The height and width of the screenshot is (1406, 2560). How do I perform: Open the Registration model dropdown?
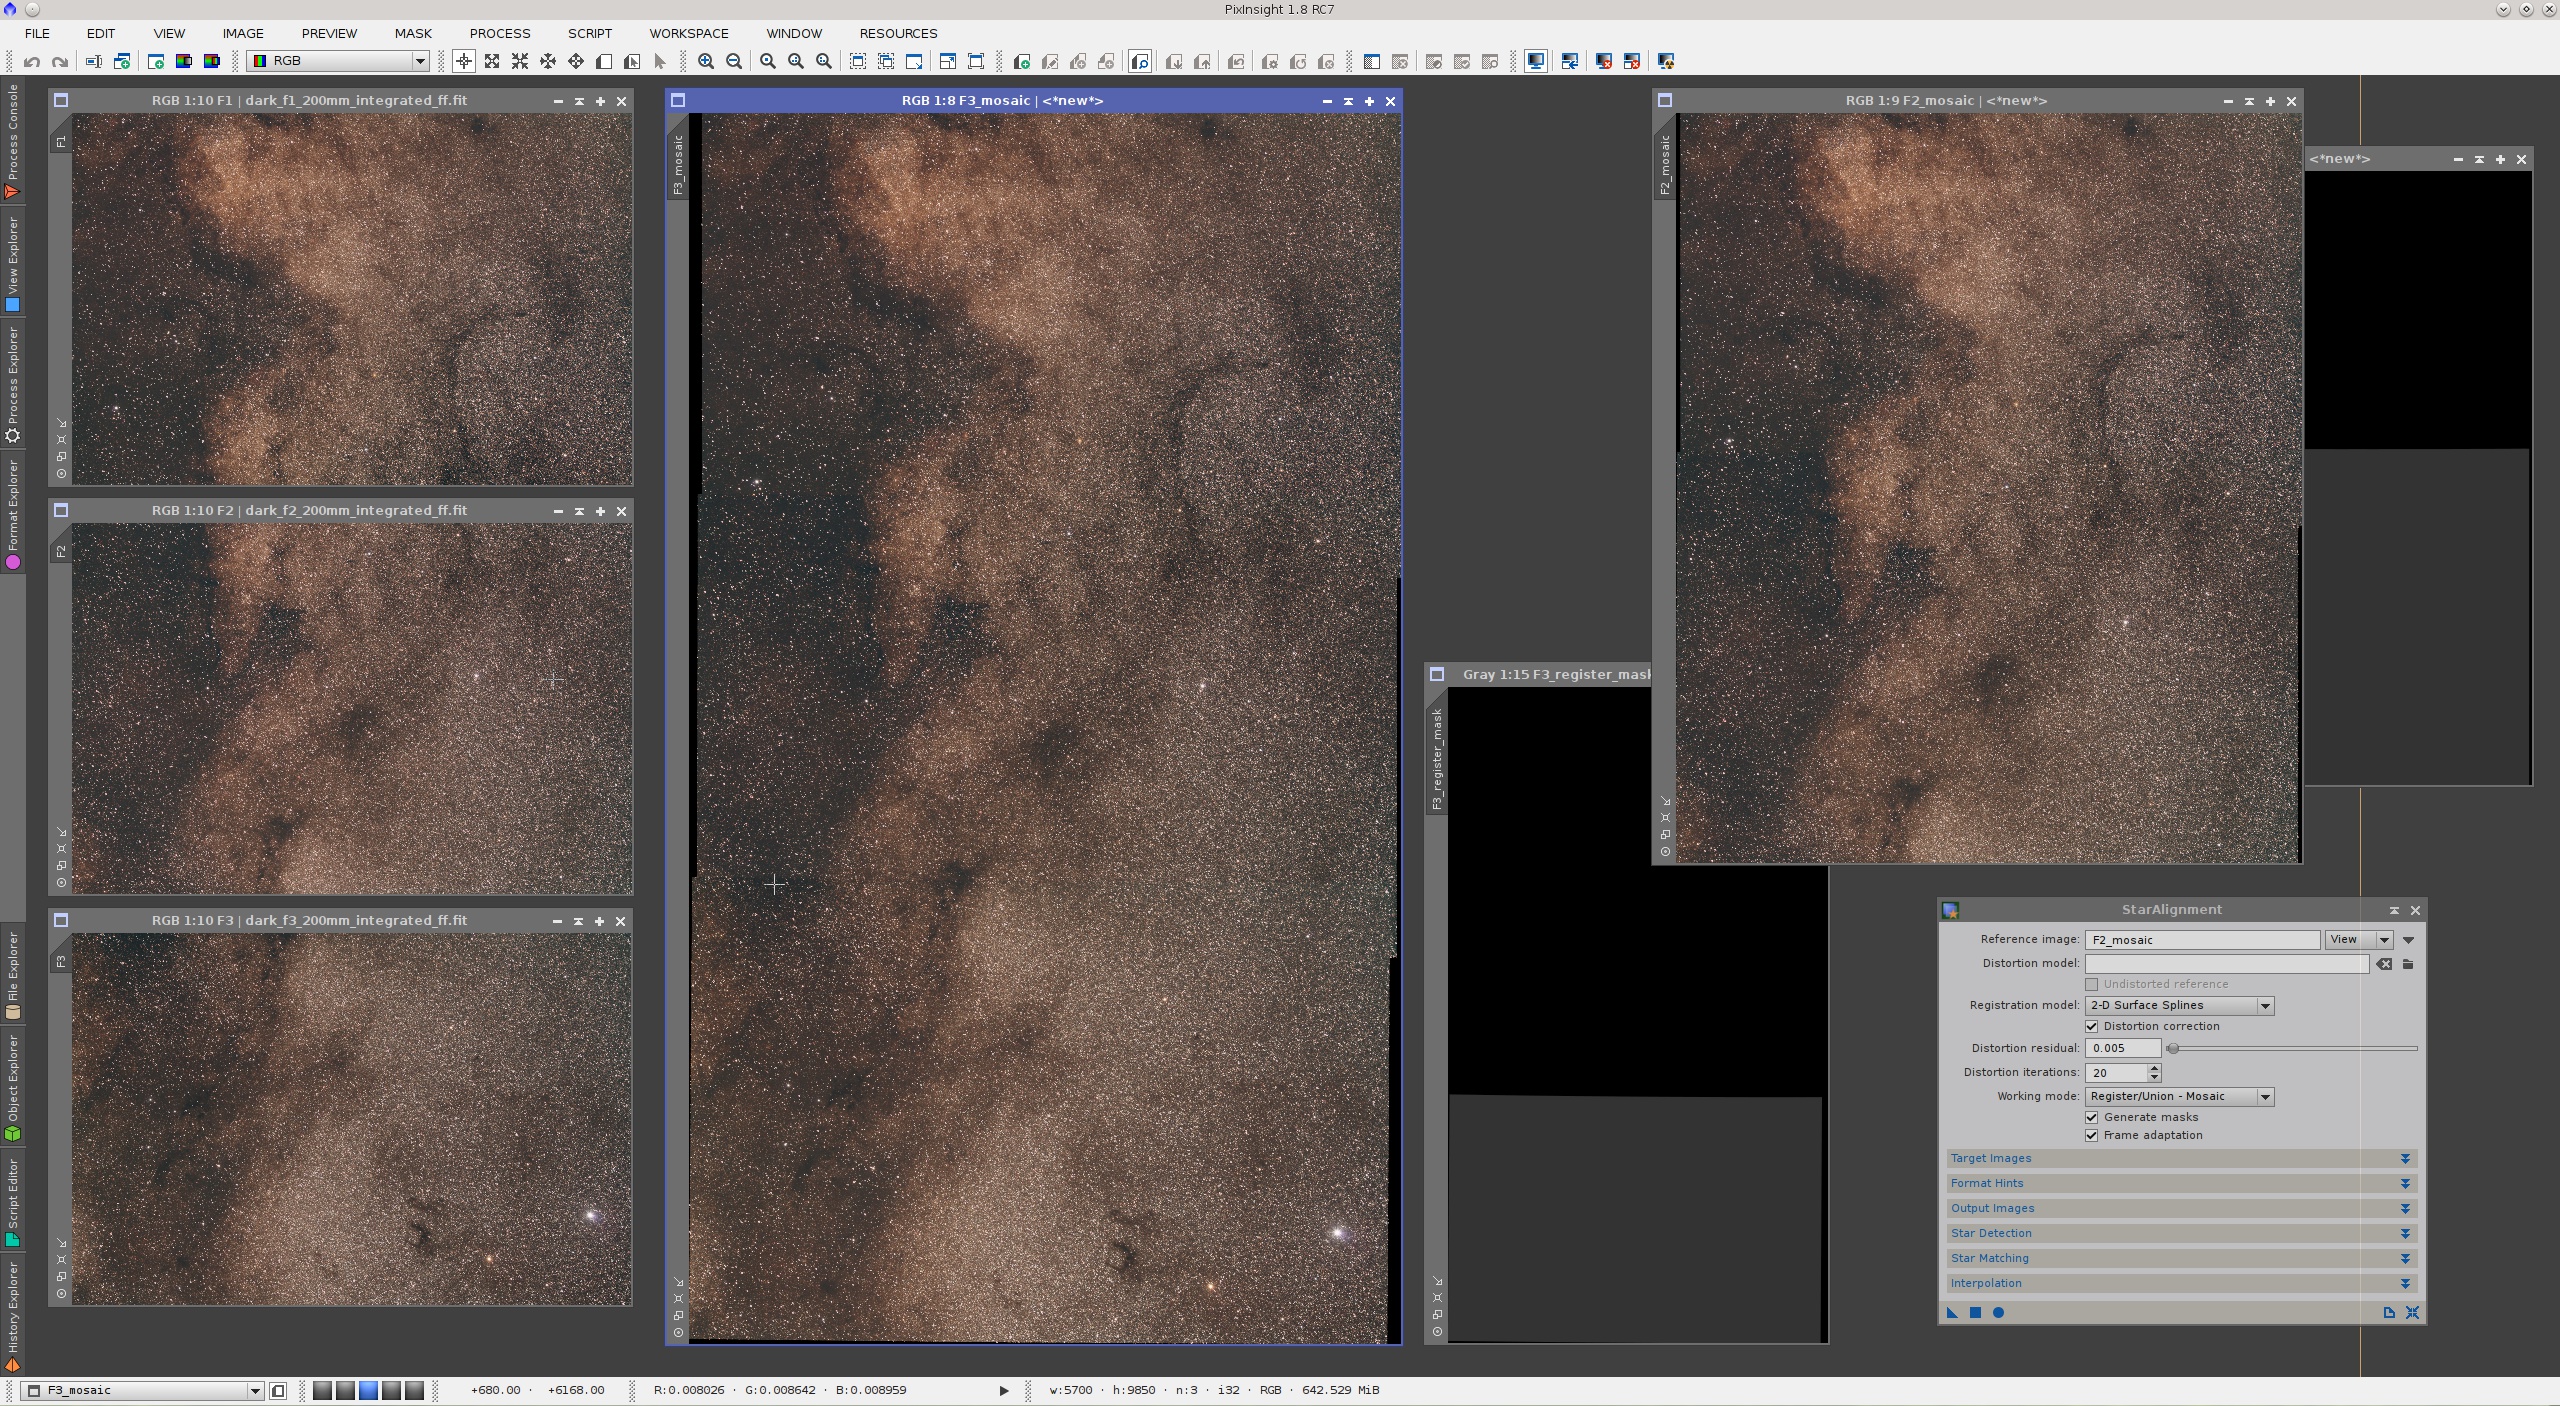point(2179,1005)
